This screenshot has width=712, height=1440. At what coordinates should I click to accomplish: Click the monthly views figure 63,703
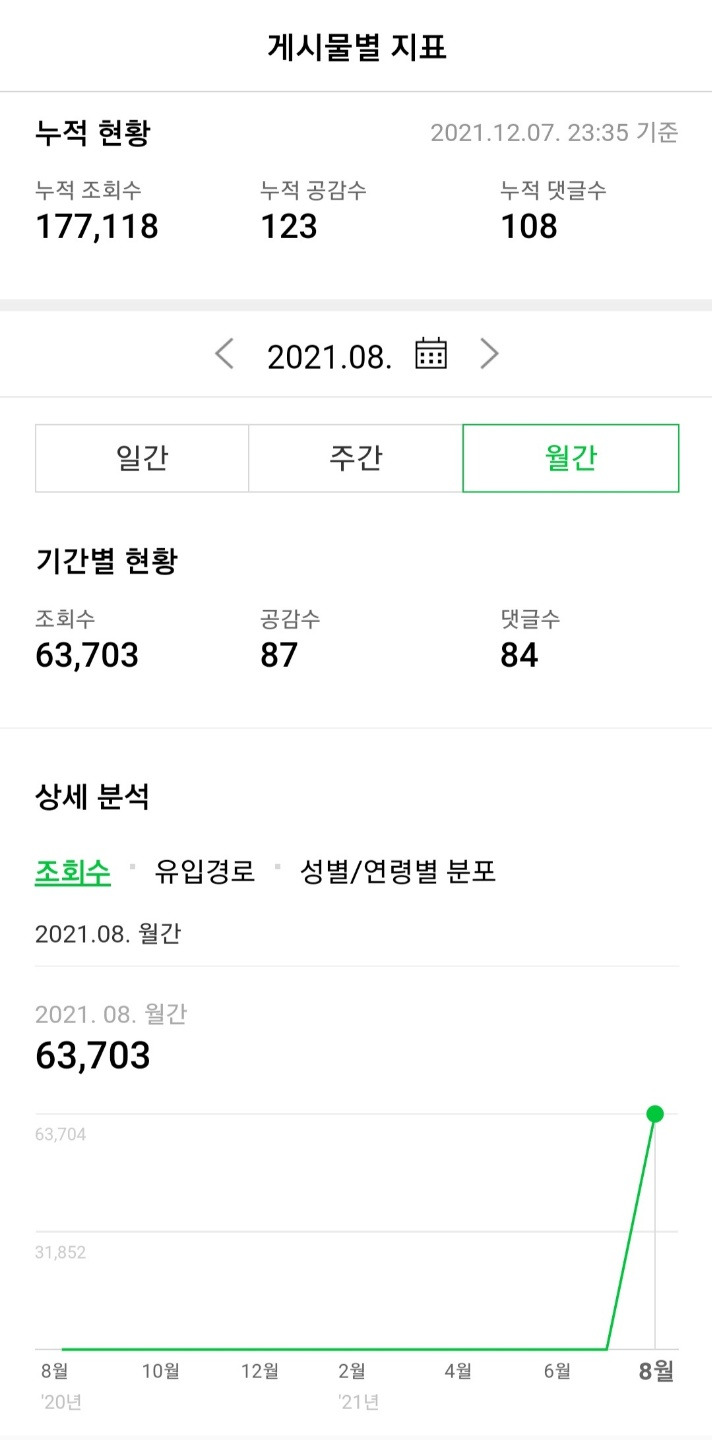pyautogui.click(x=90, y=1055)
